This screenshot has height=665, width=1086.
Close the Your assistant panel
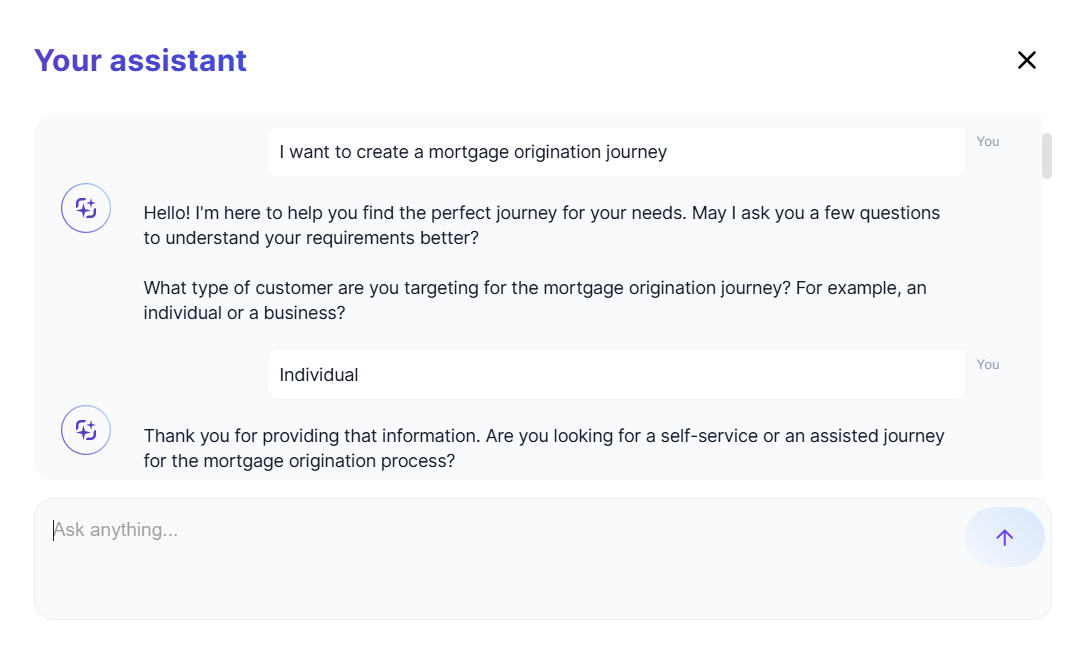tap(1026, 60)
